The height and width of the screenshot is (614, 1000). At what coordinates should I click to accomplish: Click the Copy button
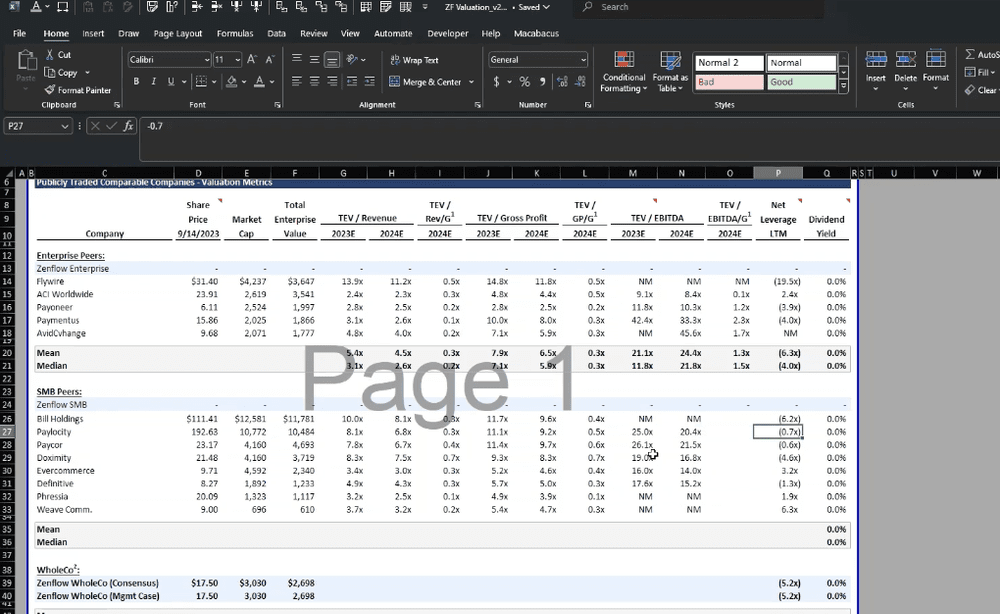61,73
